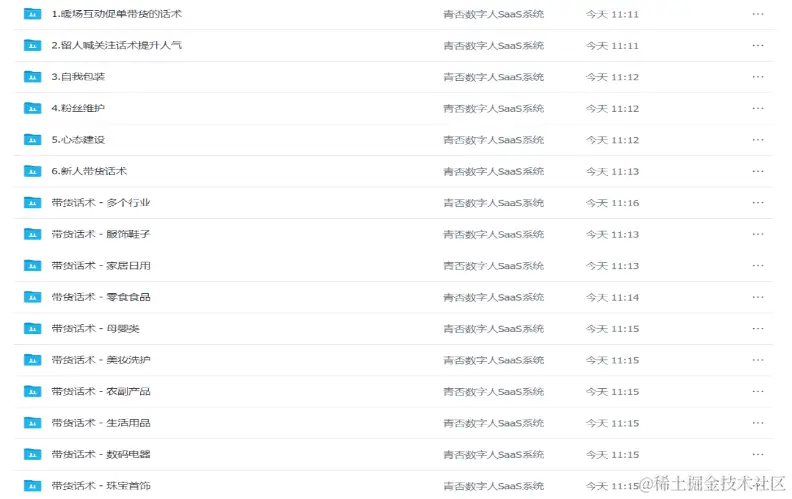This screenshot has width=792, height=499.
Task: Click 青否数字人SaaS系统 in 3.自我包装 row
Action: point(493,77)
